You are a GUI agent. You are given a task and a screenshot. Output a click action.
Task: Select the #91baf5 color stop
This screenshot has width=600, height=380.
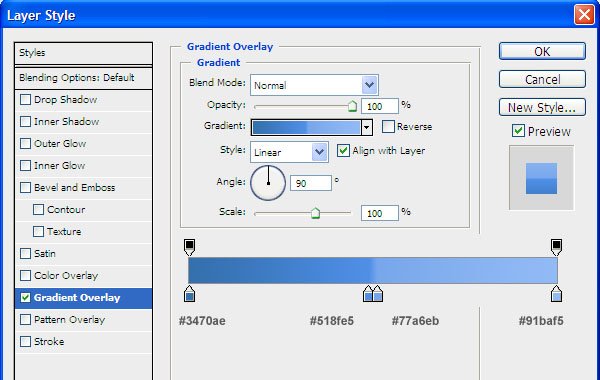pos(556,294)
